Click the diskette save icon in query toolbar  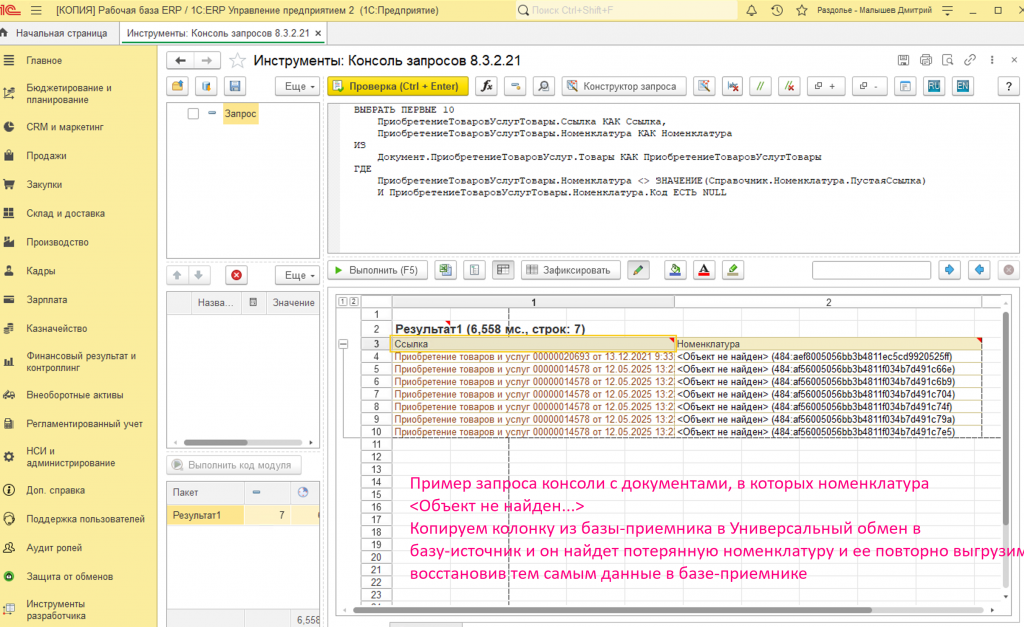(235, 86)
